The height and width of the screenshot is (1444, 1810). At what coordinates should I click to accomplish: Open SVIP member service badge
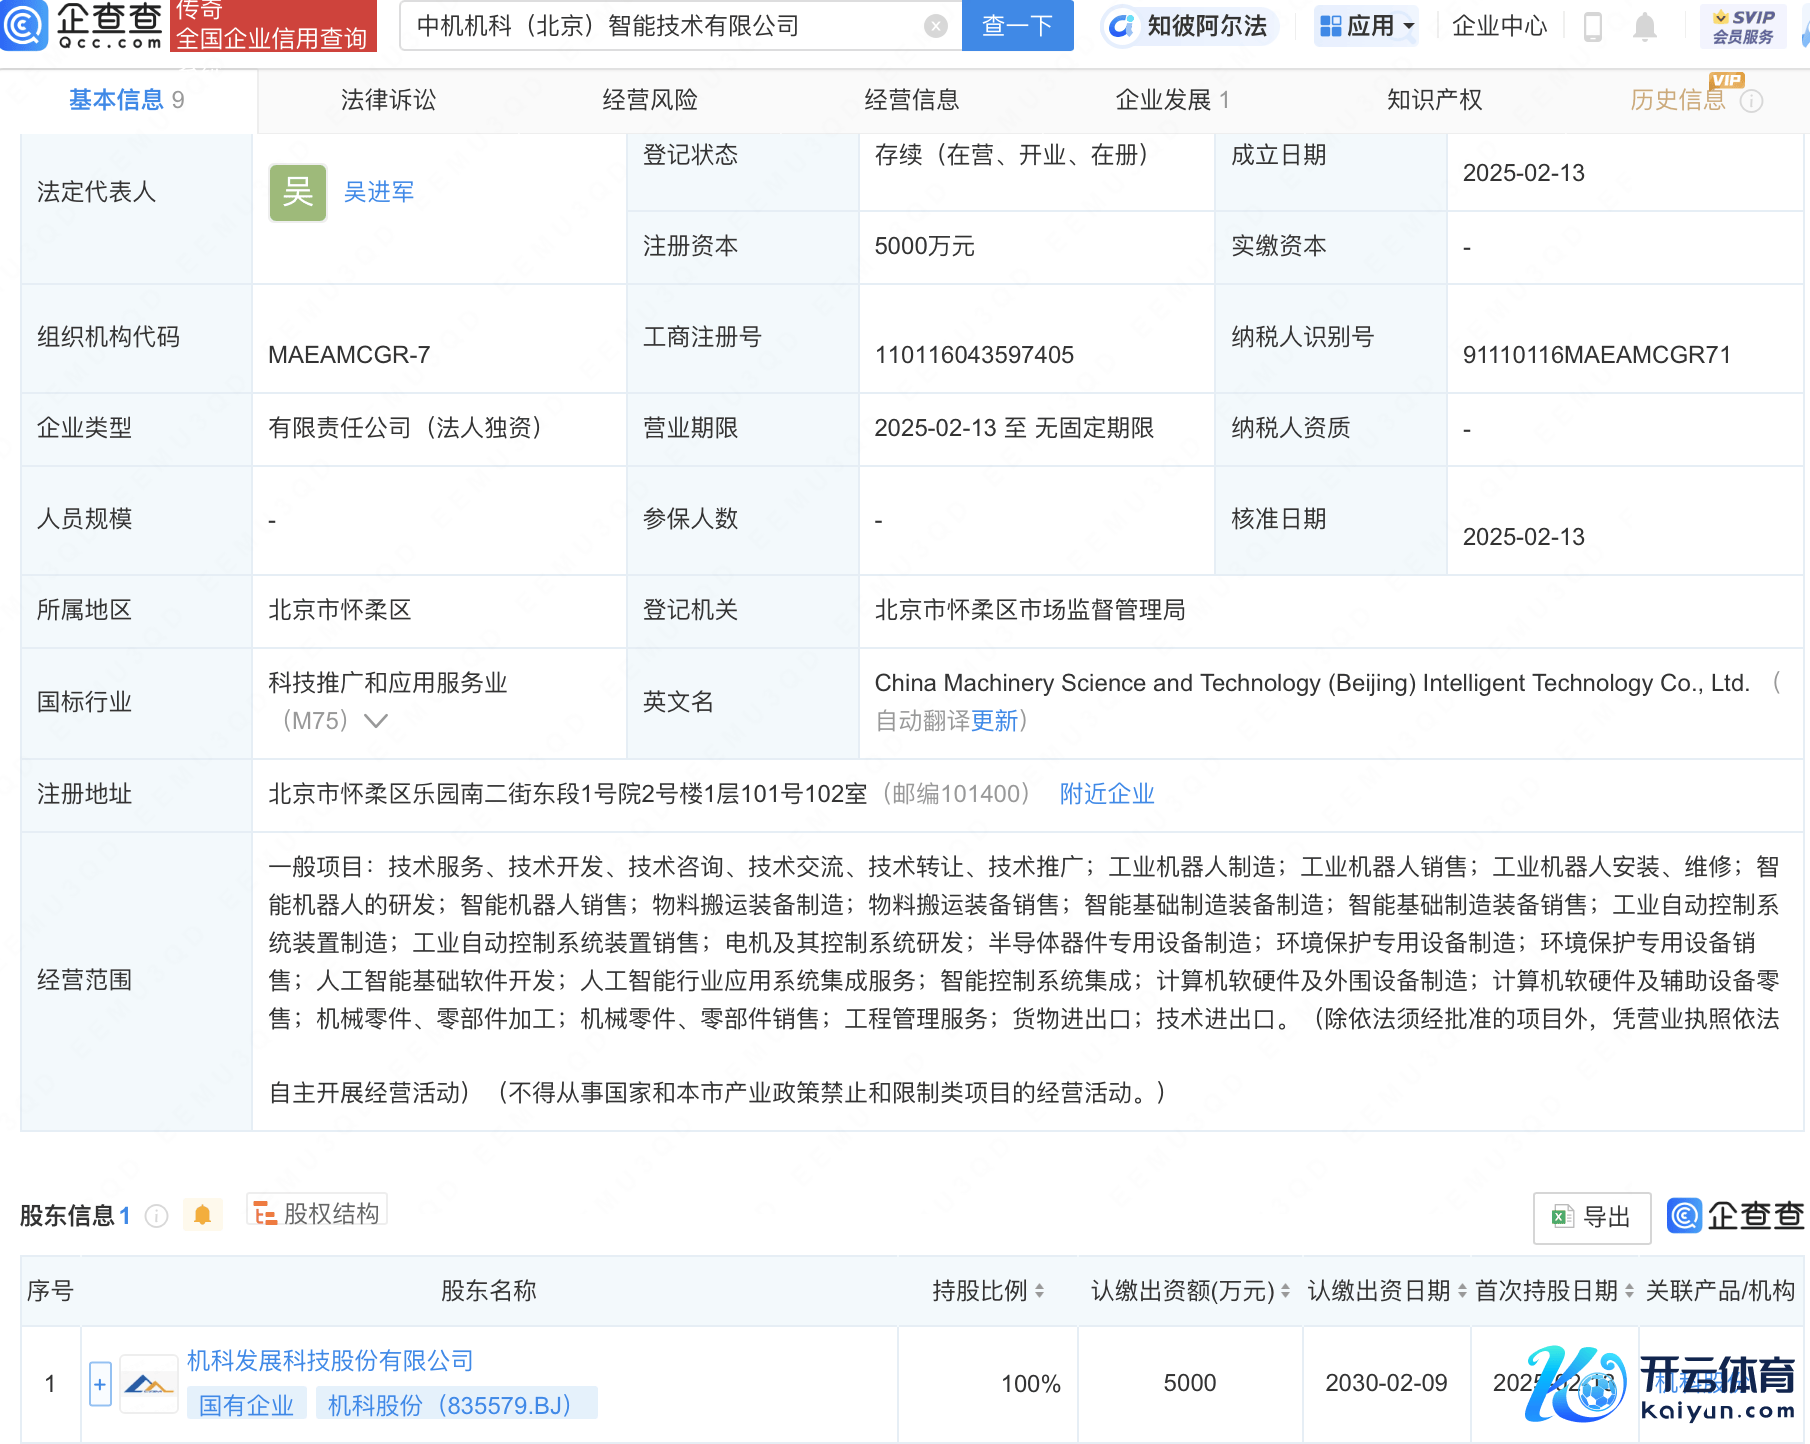coord(1742,27)
